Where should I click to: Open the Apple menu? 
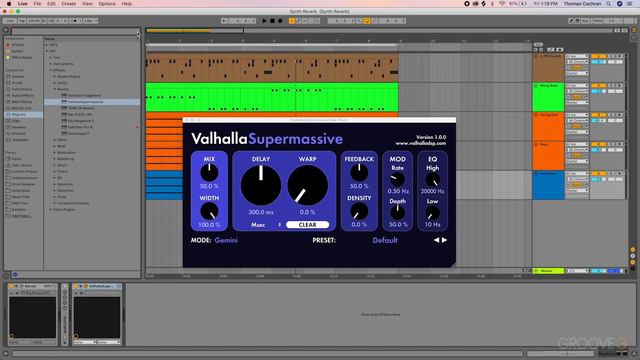[9, 4]
